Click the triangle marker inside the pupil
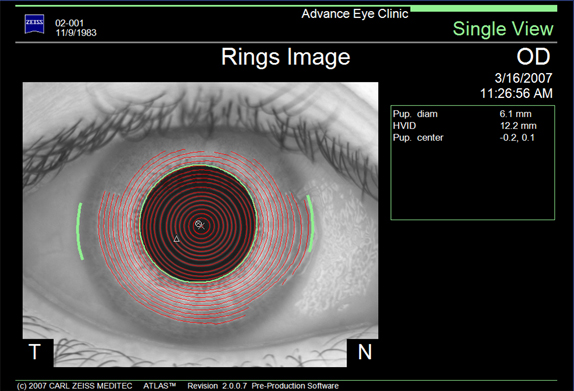 [x=176, y=239]
